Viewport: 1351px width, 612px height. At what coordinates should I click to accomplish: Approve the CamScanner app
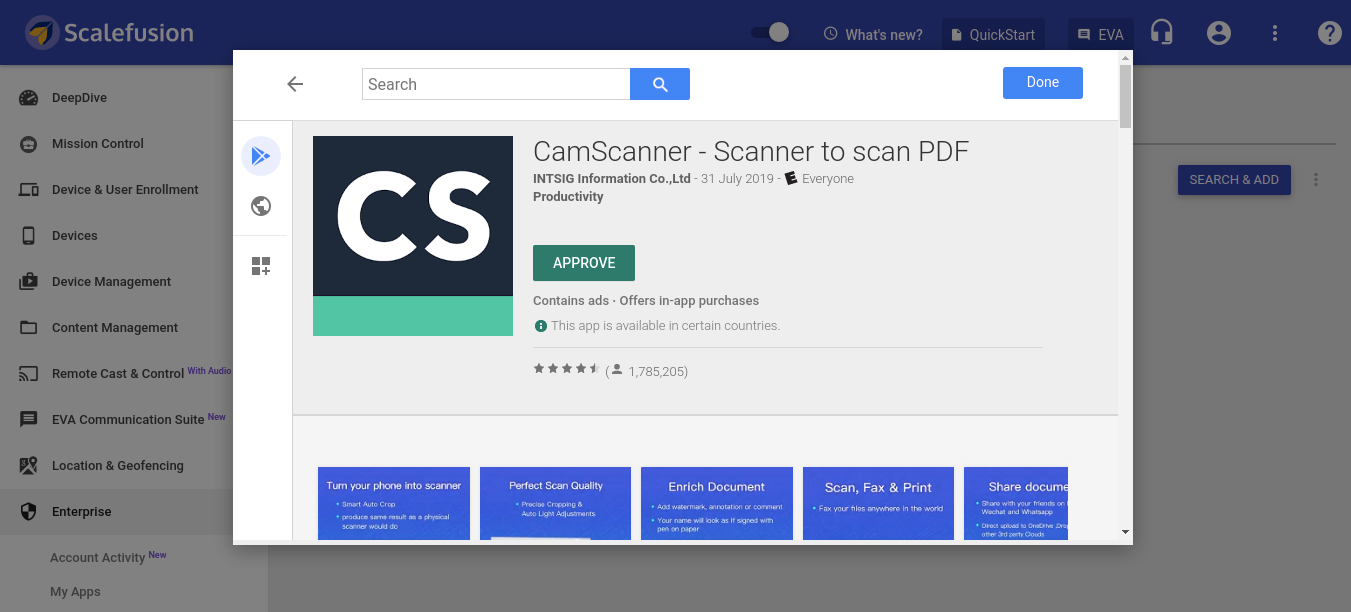[584, 263]
